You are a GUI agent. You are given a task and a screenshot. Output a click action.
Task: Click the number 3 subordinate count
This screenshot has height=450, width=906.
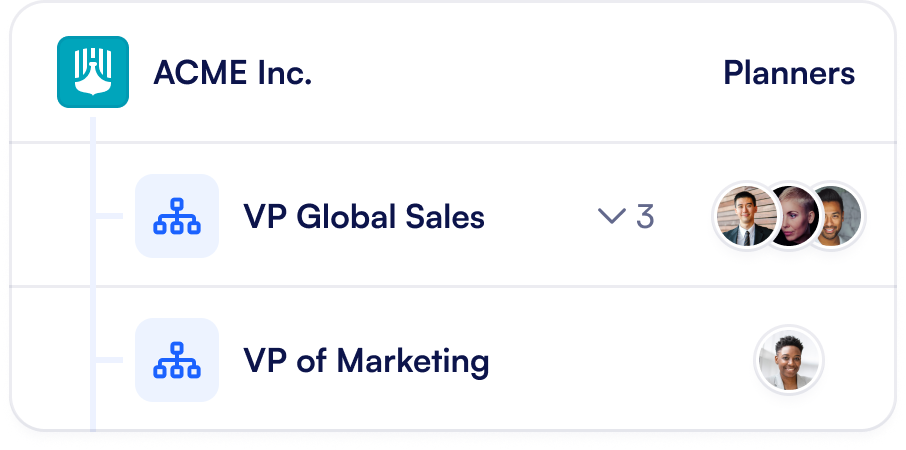[645, 216]
